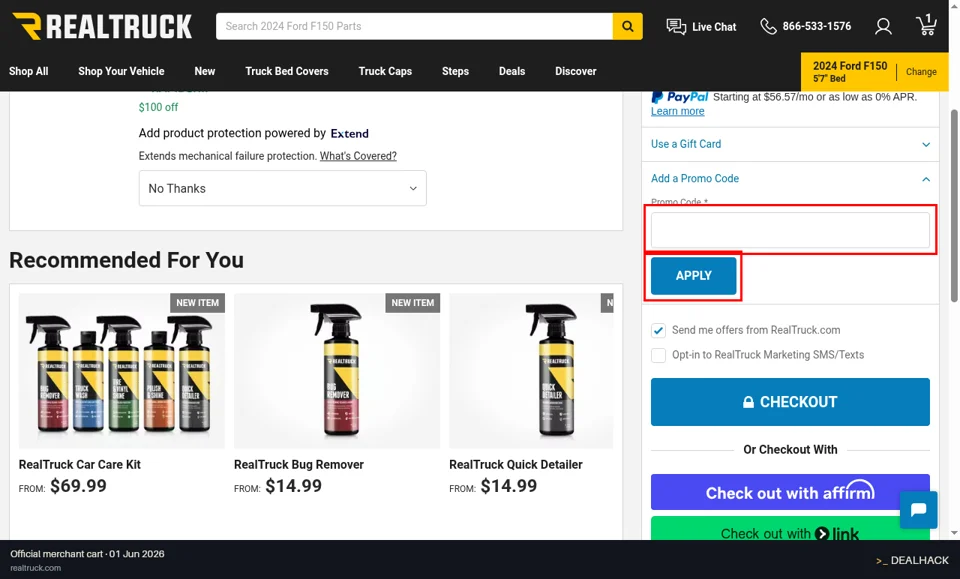The width and height of the screenshot is (960, 579).
Task: Select the New menu item
Action: tap(204, 71)
